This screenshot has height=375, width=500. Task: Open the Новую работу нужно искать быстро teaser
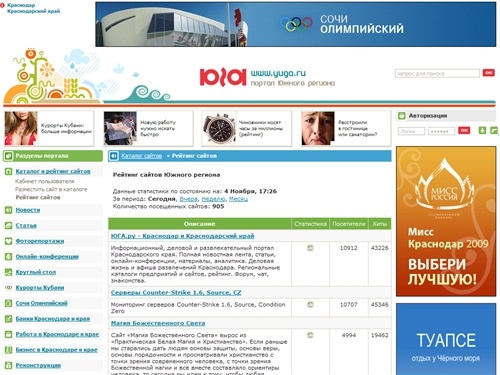tap(148, 128)
